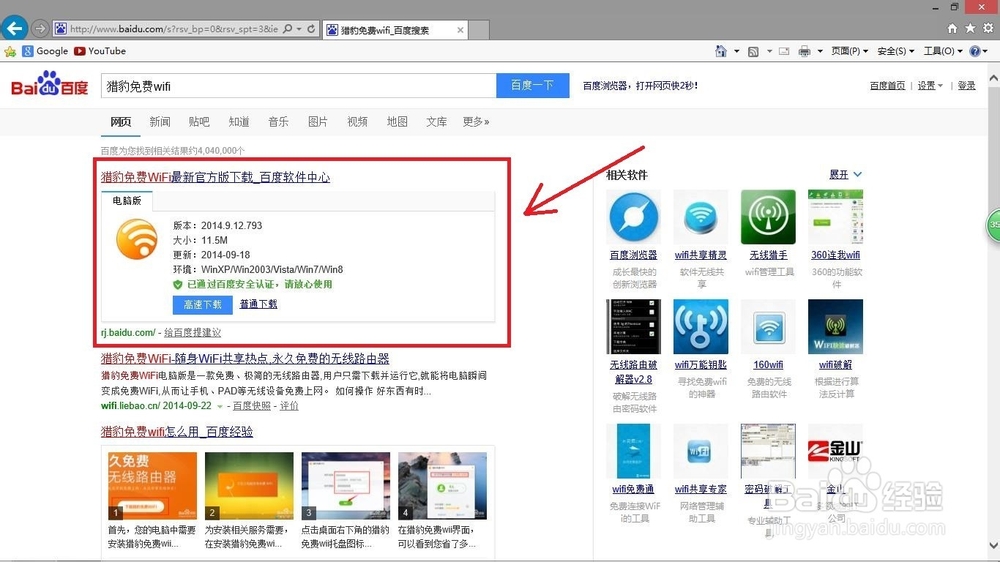1000x562 pixels.
Task: Open step 1 tutorial thumbnail
Action: (x=152, y=485)
